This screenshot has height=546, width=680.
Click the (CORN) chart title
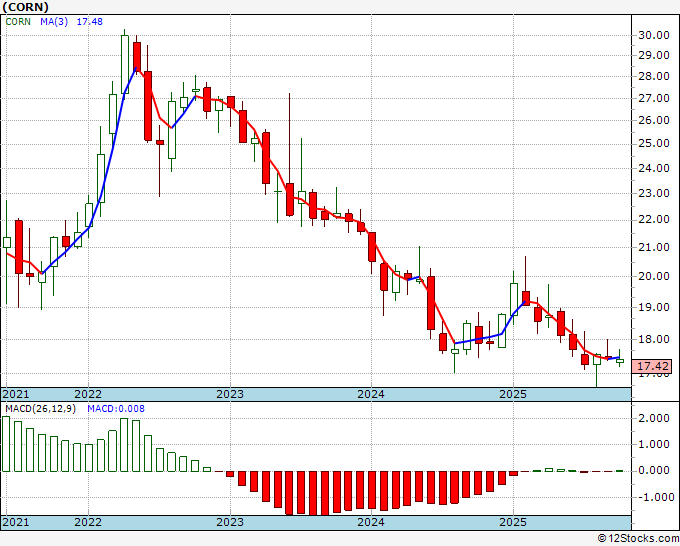tap(32, 8)
